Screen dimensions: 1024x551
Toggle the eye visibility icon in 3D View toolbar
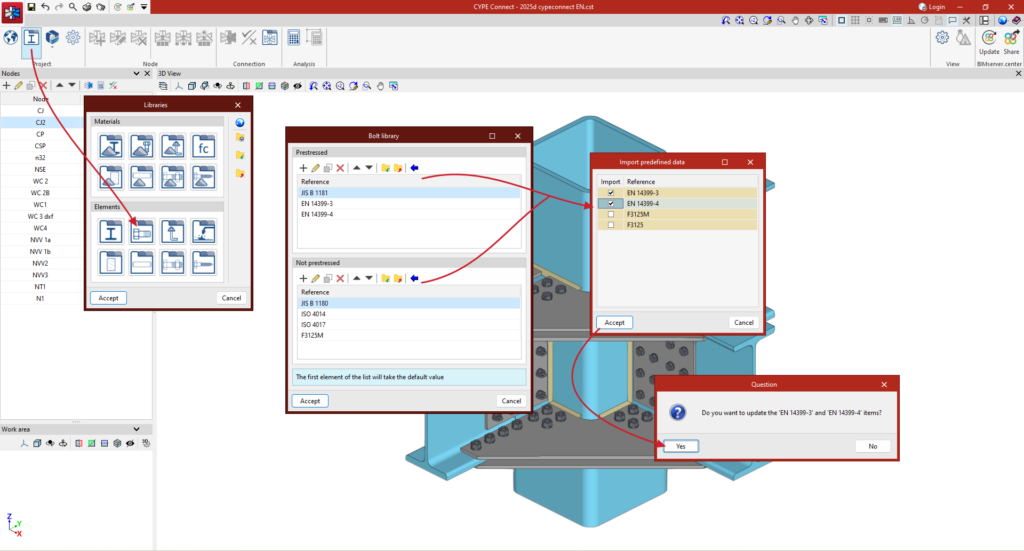(x=298, y=86)
